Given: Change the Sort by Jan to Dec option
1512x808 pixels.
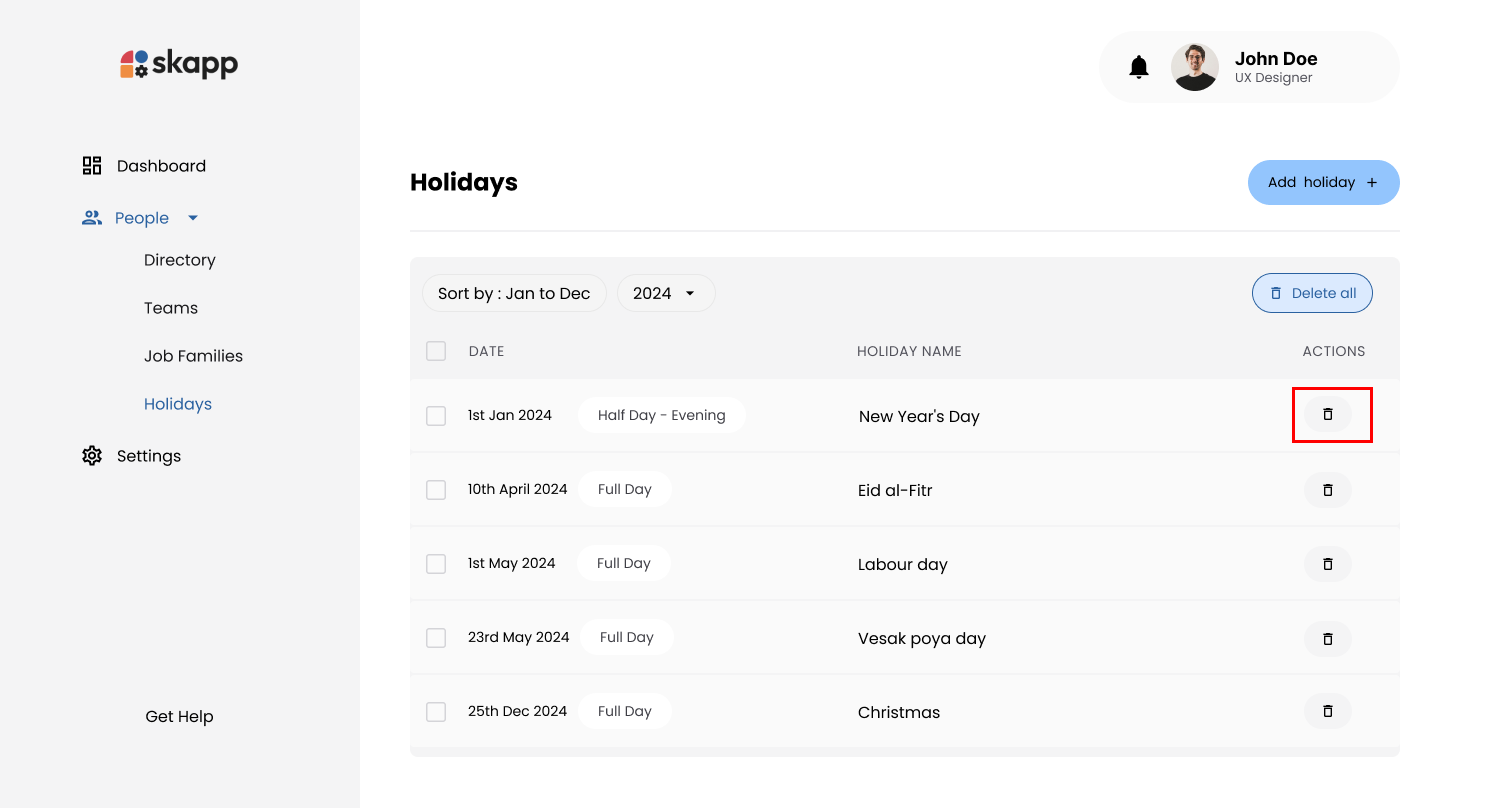Looking at the screenshot, I should coord(514,293).
